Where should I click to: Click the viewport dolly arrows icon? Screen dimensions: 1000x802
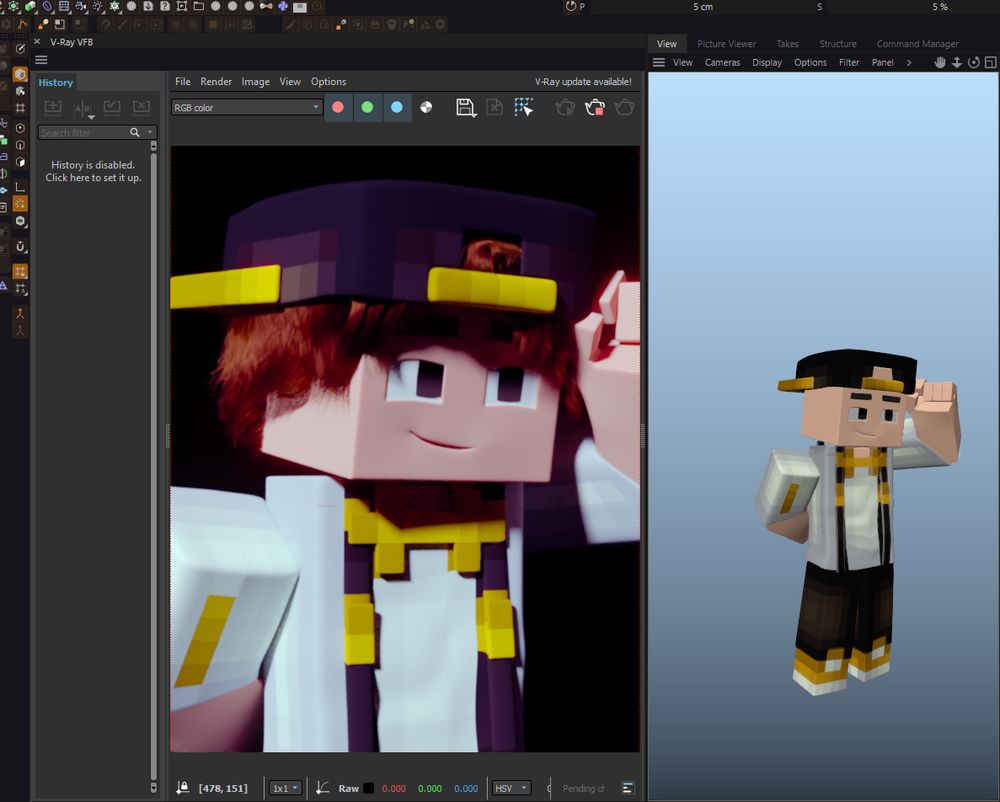point(957,62)
